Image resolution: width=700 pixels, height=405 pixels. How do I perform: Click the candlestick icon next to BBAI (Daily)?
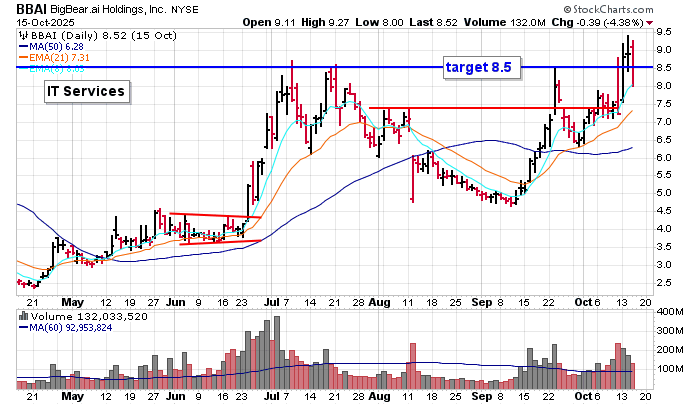pyautogui.click(x=22, y=34)
